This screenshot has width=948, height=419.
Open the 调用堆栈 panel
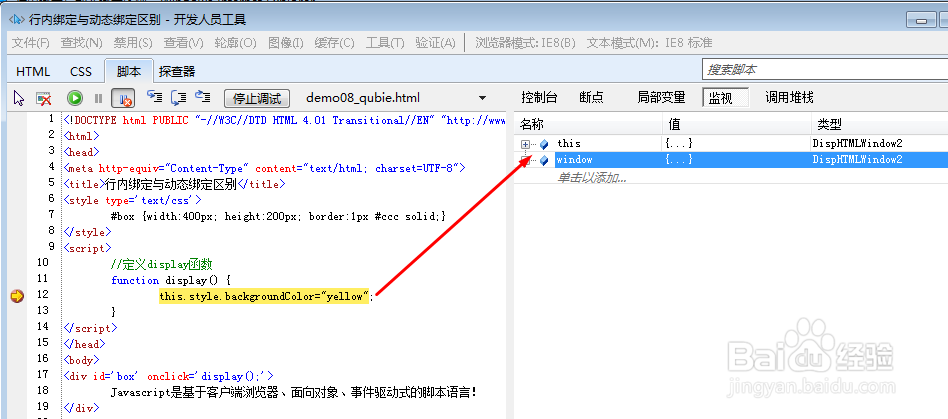[790, 97]
